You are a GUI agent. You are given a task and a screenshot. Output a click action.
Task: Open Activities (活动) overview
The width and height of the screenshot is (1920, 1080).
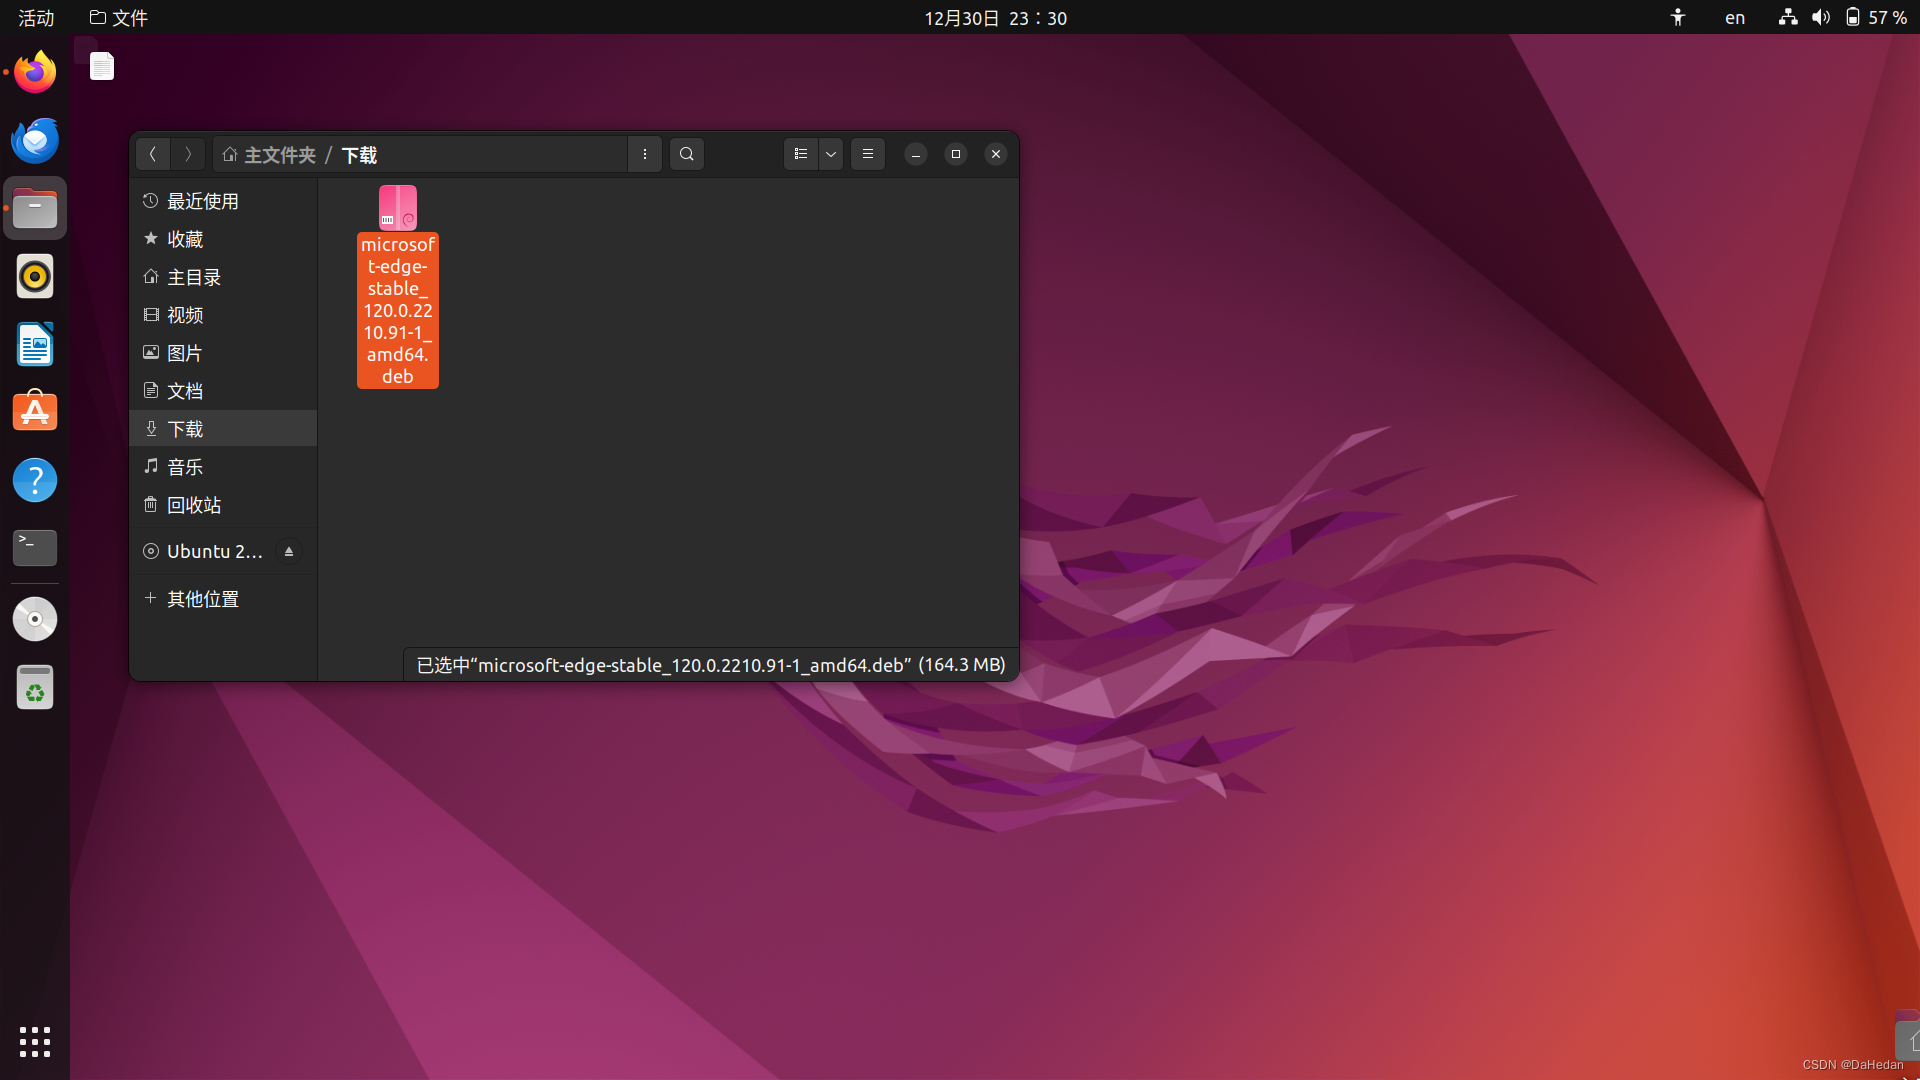pyautogui.click(x=36, y=18)
